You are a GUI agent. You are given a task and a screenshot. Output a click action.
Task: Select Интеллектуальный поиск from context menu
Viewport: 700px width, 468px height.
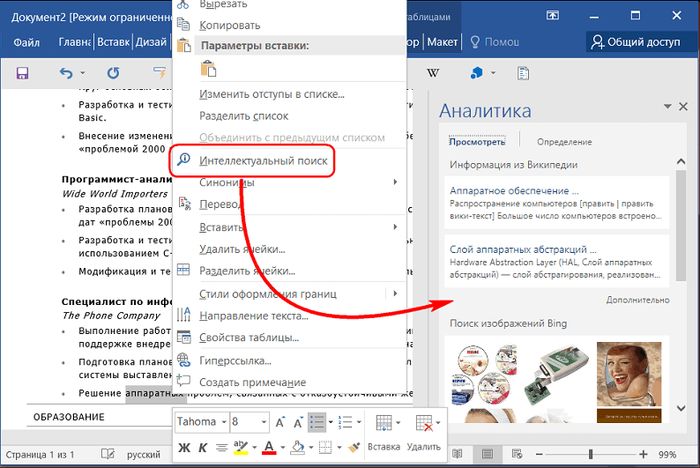[264, 160]
